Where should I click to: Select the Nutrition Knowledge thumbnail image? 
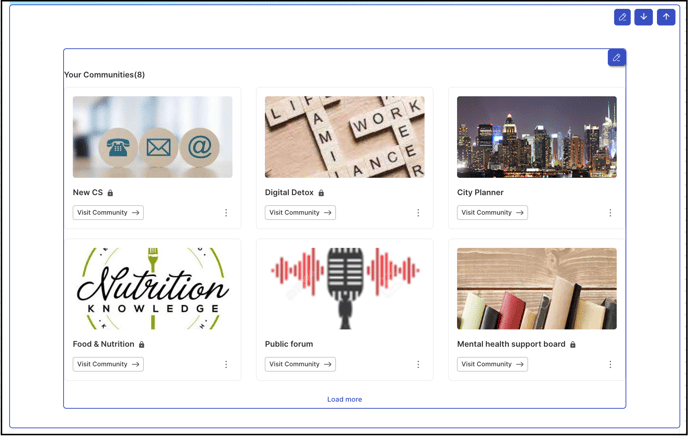pyautogui.click(x=153, y=289)
